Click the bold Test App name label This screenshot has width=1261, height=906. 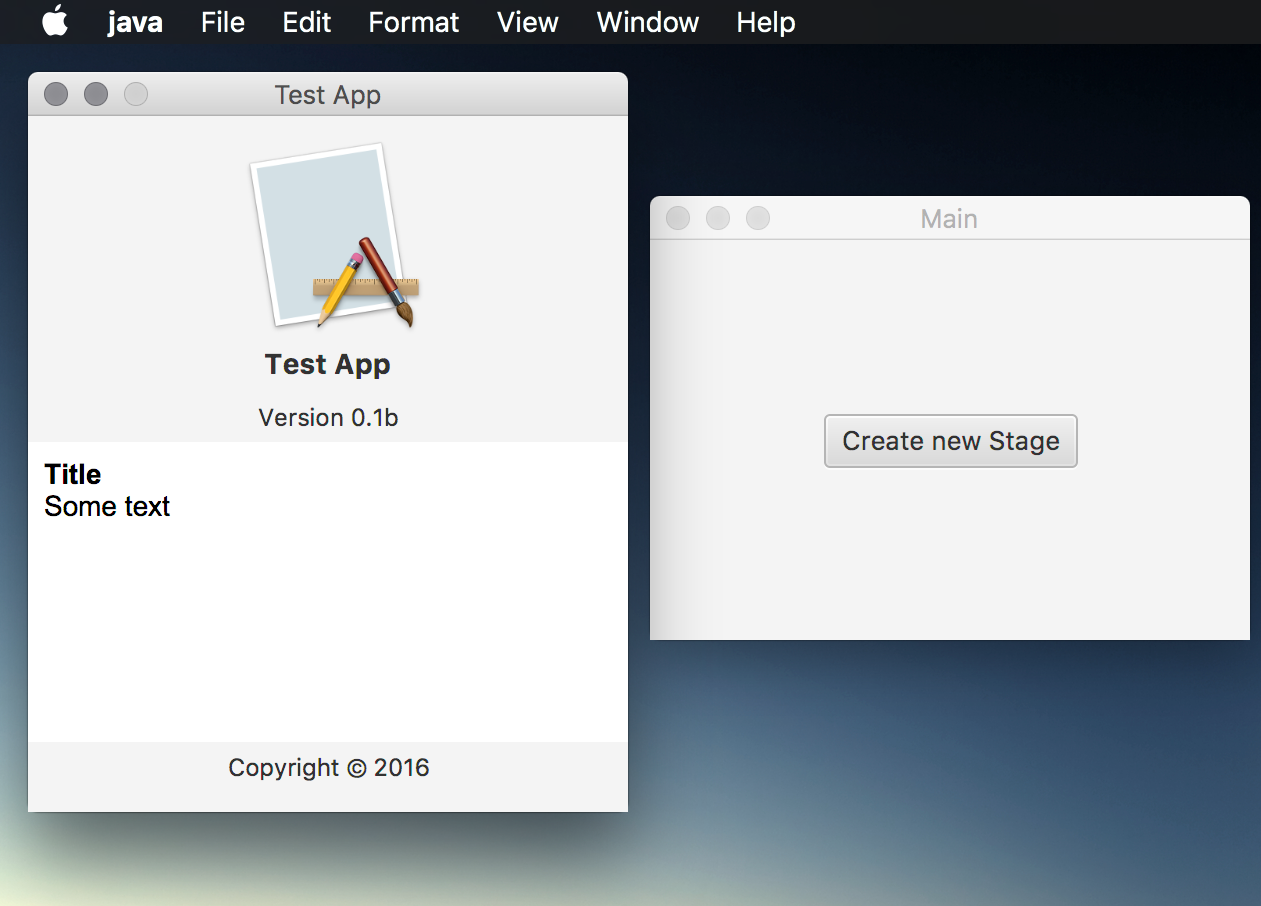click(x=328, y=365)
